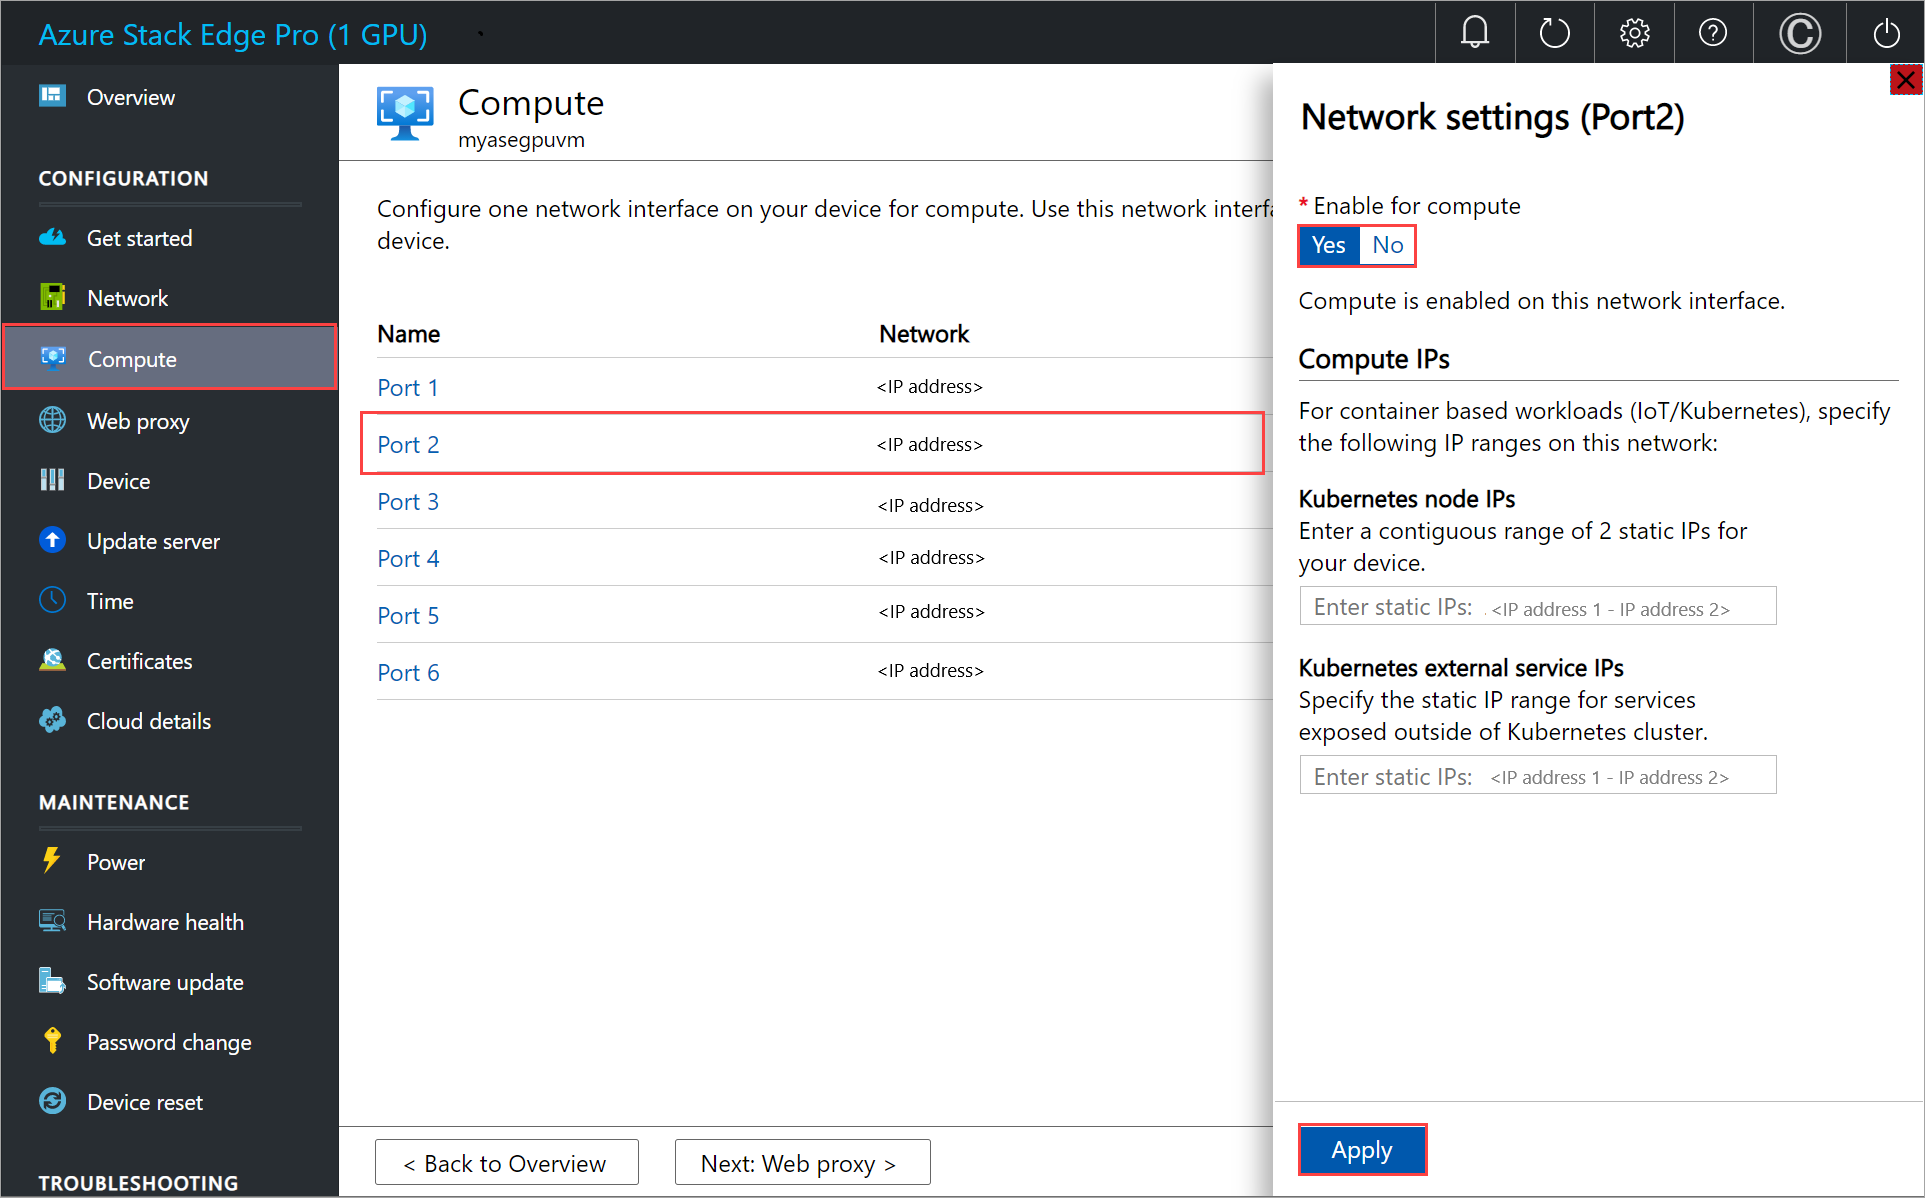1925x1198 pixels.
Task: Select Port 2 network interface row
Action: [x=818, y=443]
